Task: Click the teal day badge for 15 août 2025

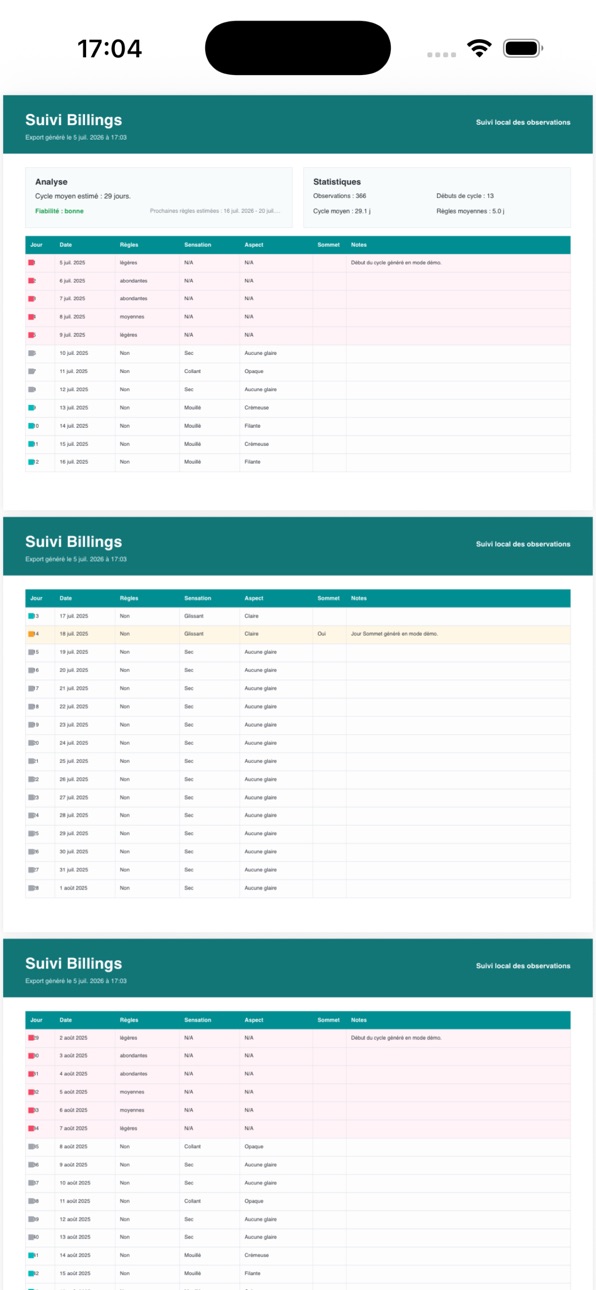Action: (33, 1273)
